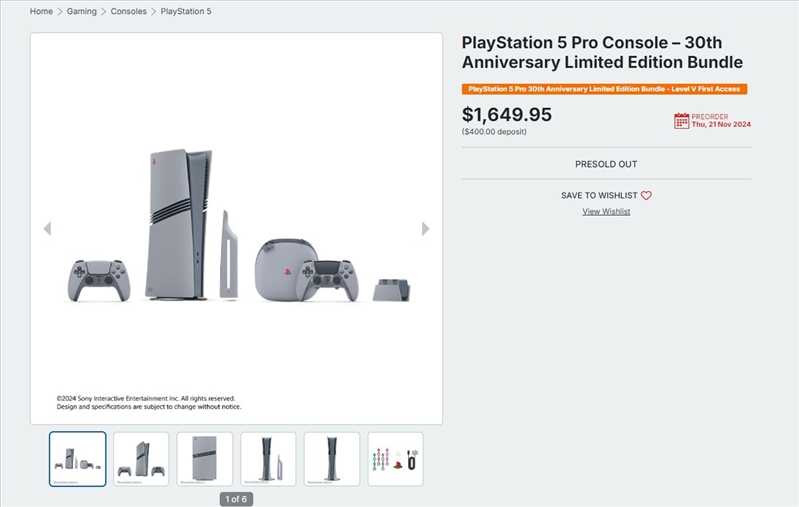Select the first thumbnail showing the full bundle

point(77,459)
